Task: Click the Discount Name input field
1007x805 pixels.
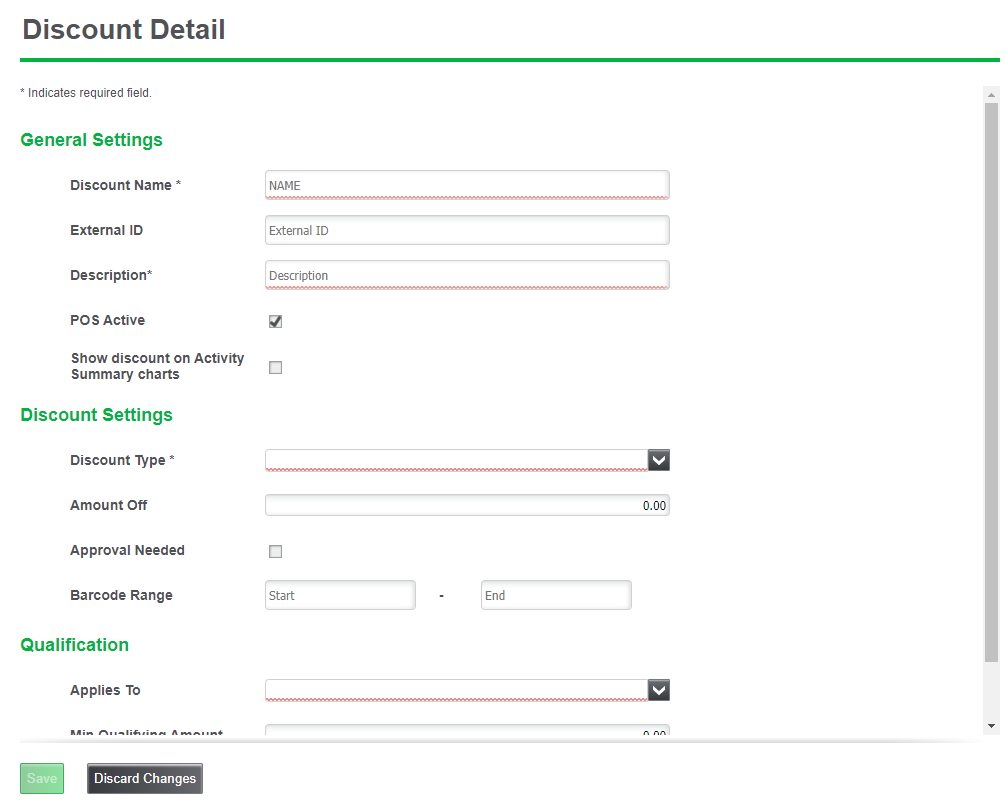Action: (x=466, y=185)
